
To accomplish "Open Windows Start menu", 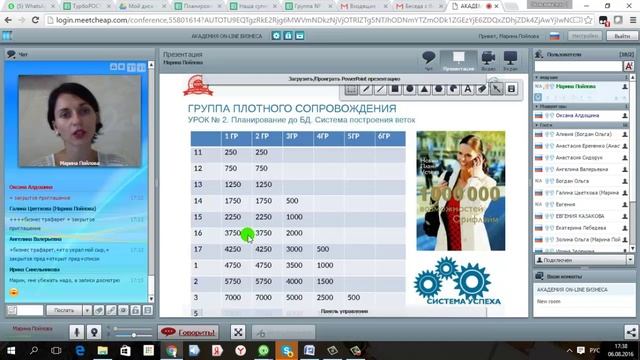I will 11,350.
